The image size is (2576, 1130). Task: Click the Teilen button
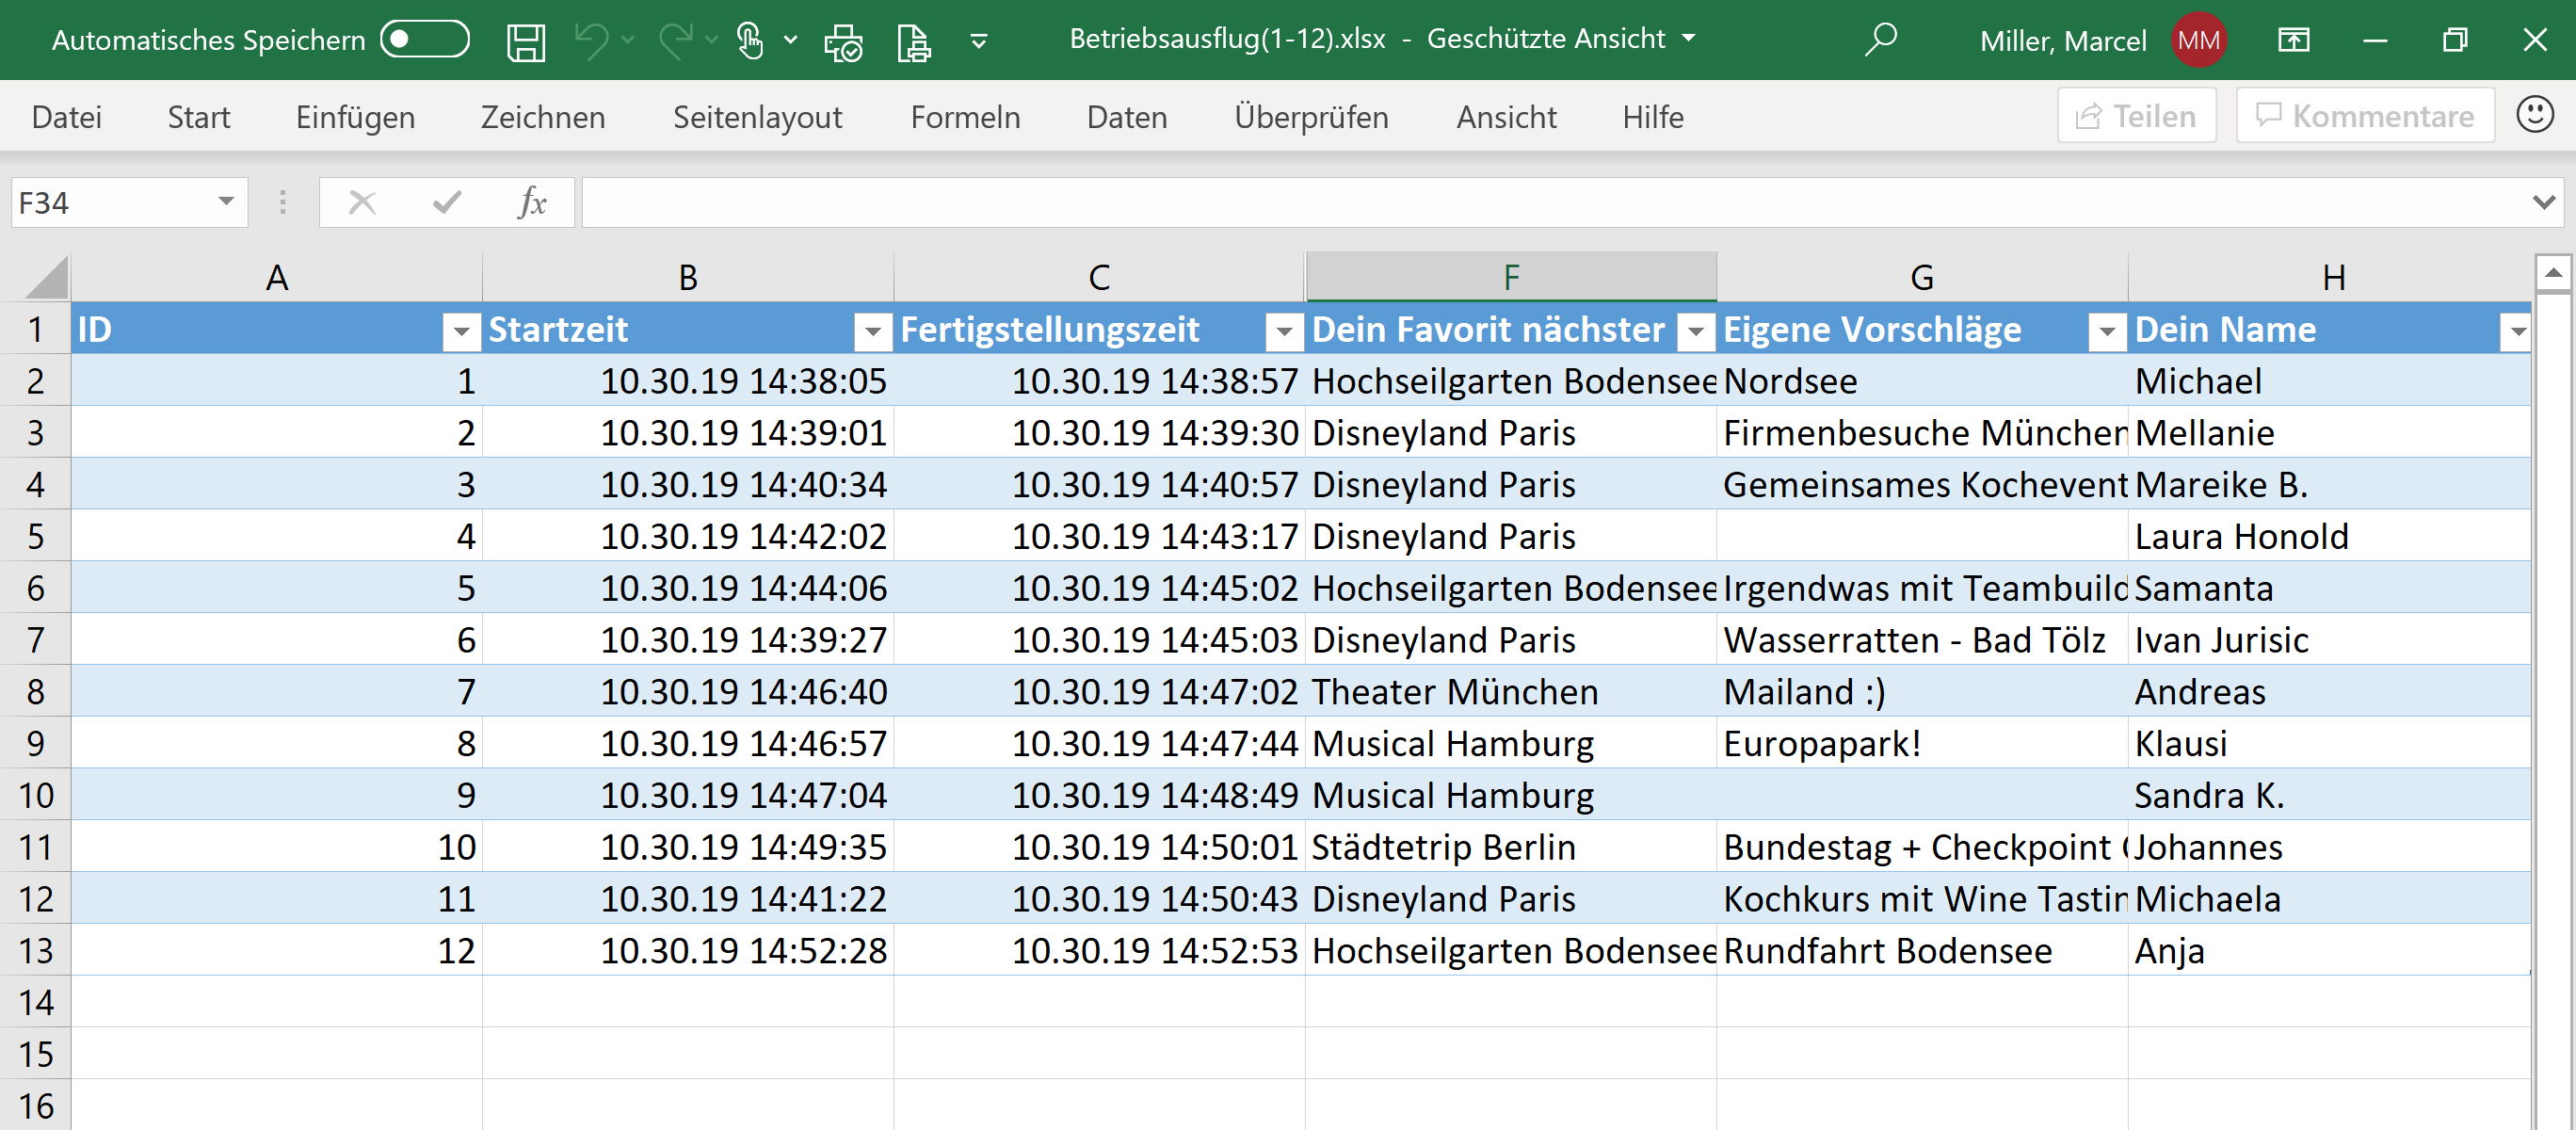2136,116
